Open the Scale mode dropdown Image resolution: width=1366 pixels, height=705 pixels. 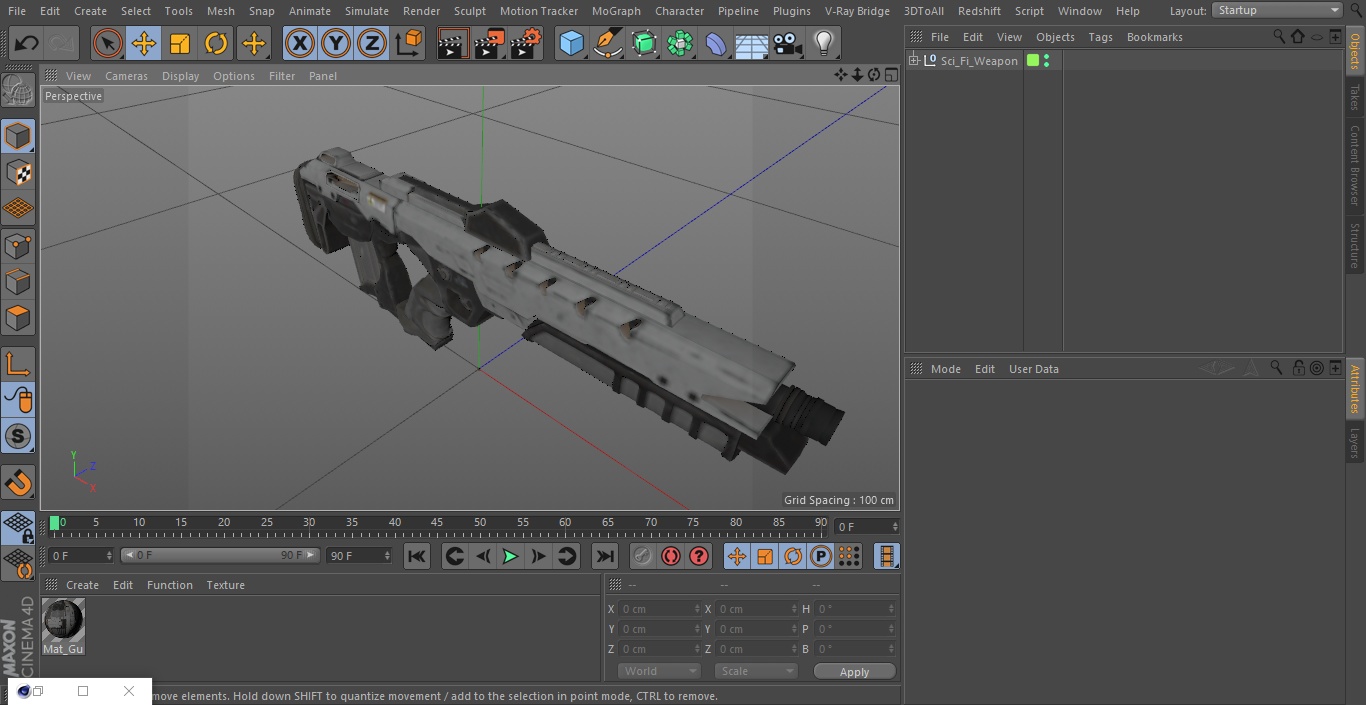(x=756, y=671)
